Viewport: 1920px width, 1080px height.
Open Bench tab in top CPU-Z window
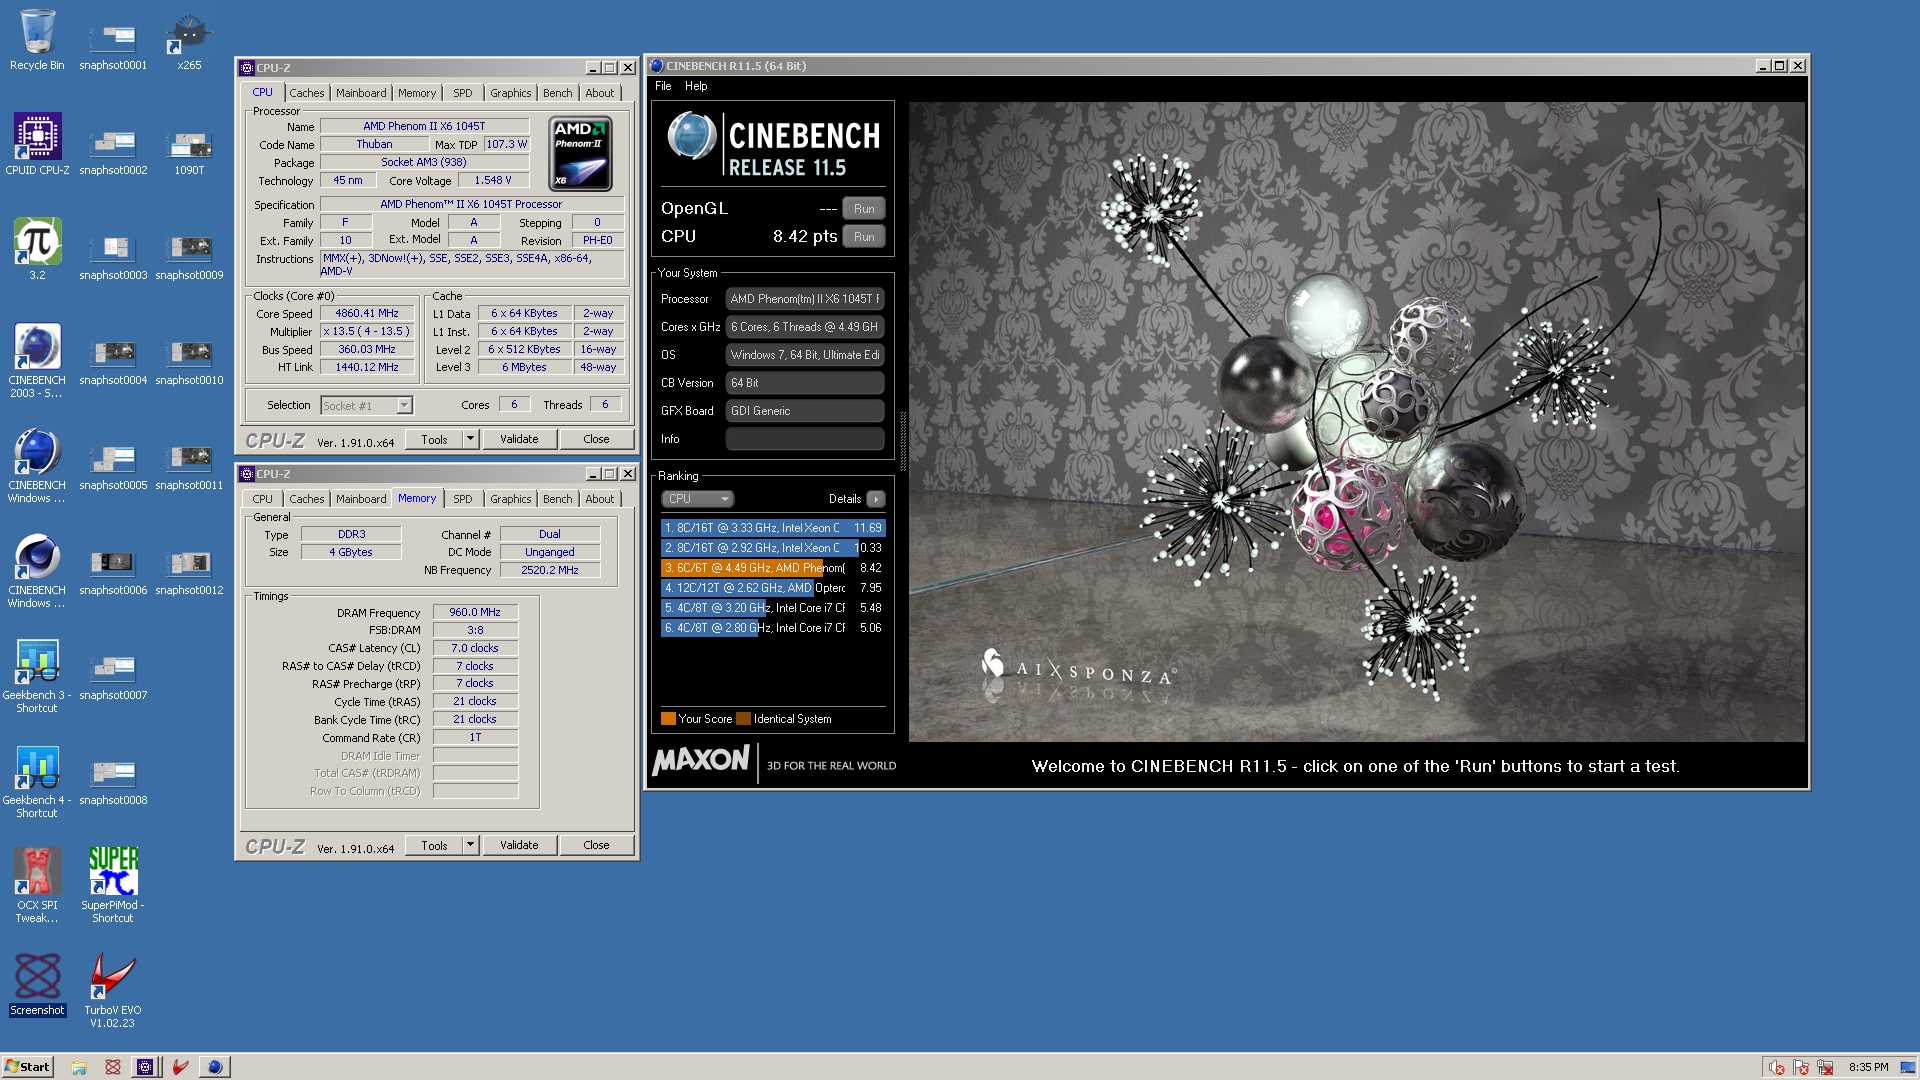557,93
